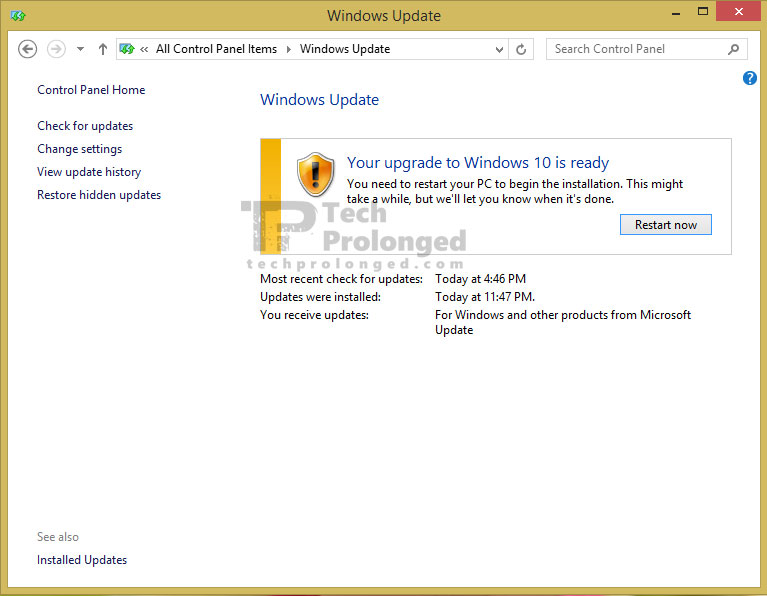Select the text Today at 4:46 PM
Screen dimensions: 767x596
click(480, 279)
